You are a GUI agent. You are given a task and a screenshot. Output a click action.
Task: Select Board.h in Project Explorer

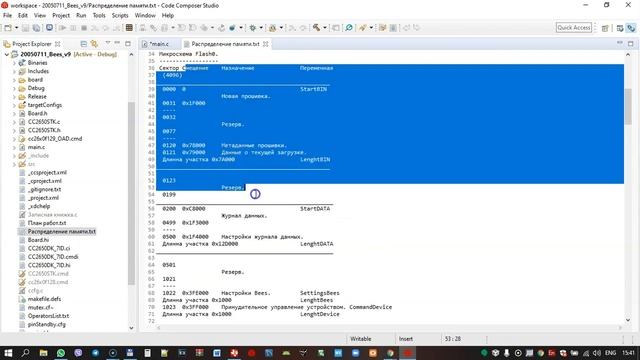pos(37,113)
